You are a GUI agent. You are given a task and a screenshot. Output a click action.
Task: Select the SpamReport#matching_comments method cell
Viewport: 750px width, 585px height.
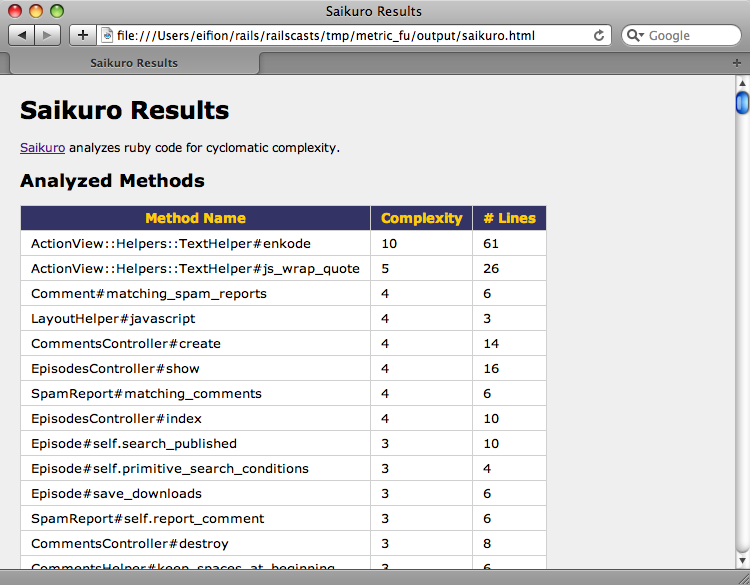pyautogui.click(x=196, y=393)
